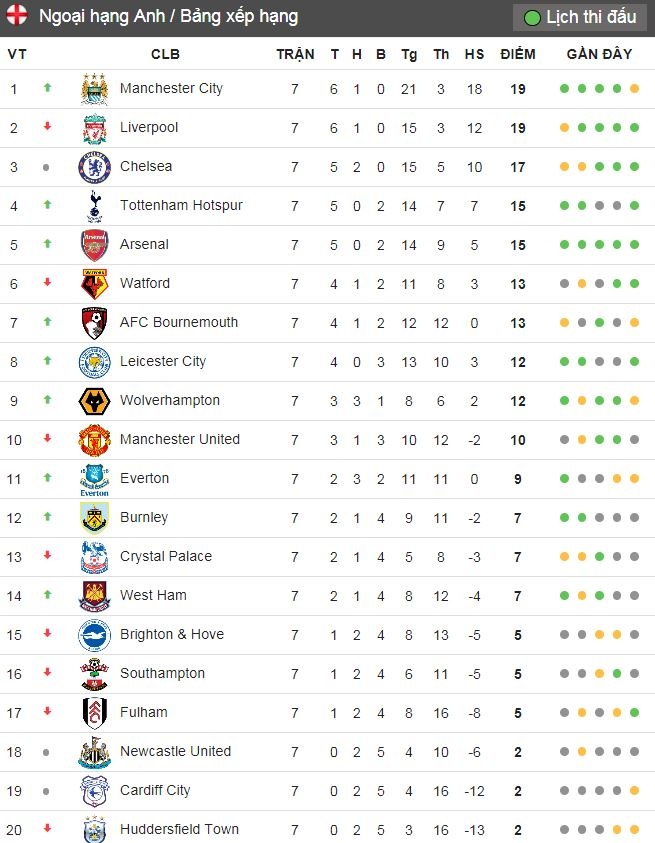Click the Liverpool club crest
The width and height of the screenshot is (655, 843).
[94, 128]
